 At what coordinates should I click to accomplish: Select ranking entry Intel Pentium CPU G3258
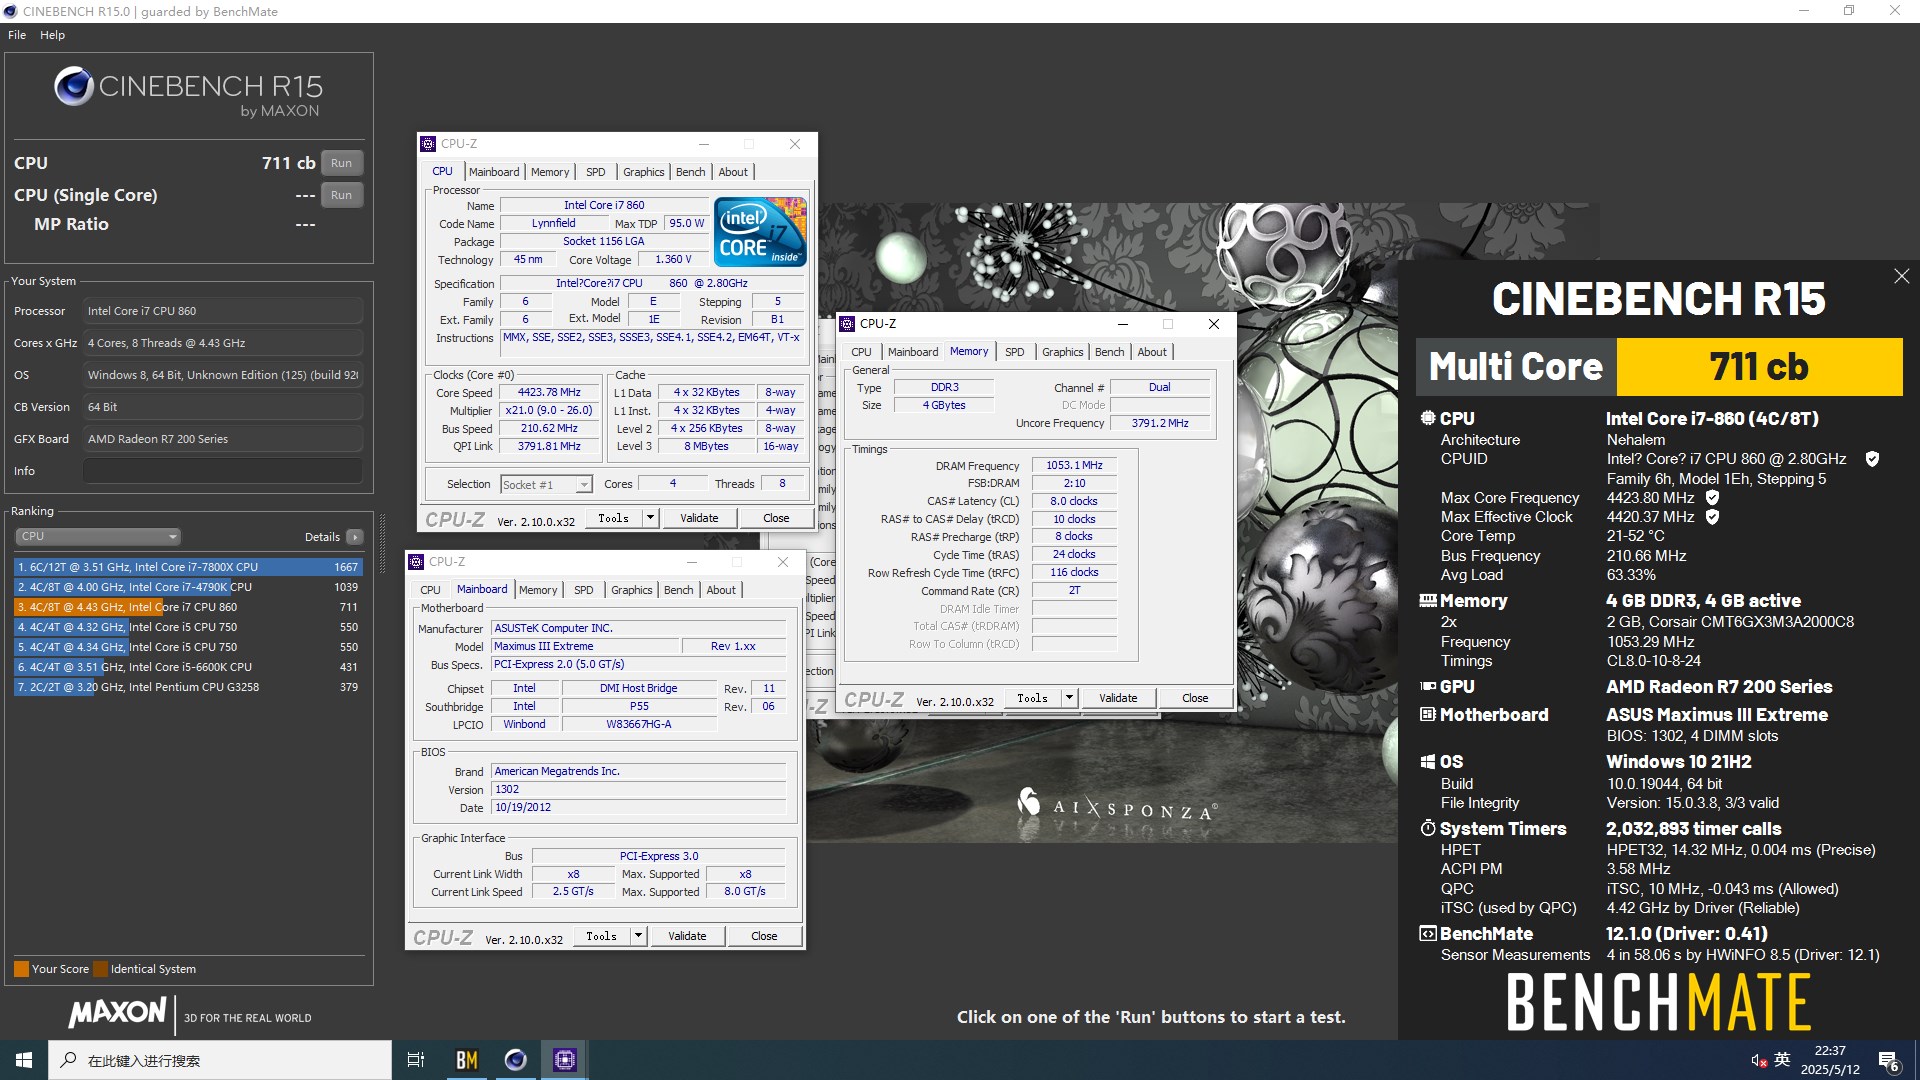188,687
